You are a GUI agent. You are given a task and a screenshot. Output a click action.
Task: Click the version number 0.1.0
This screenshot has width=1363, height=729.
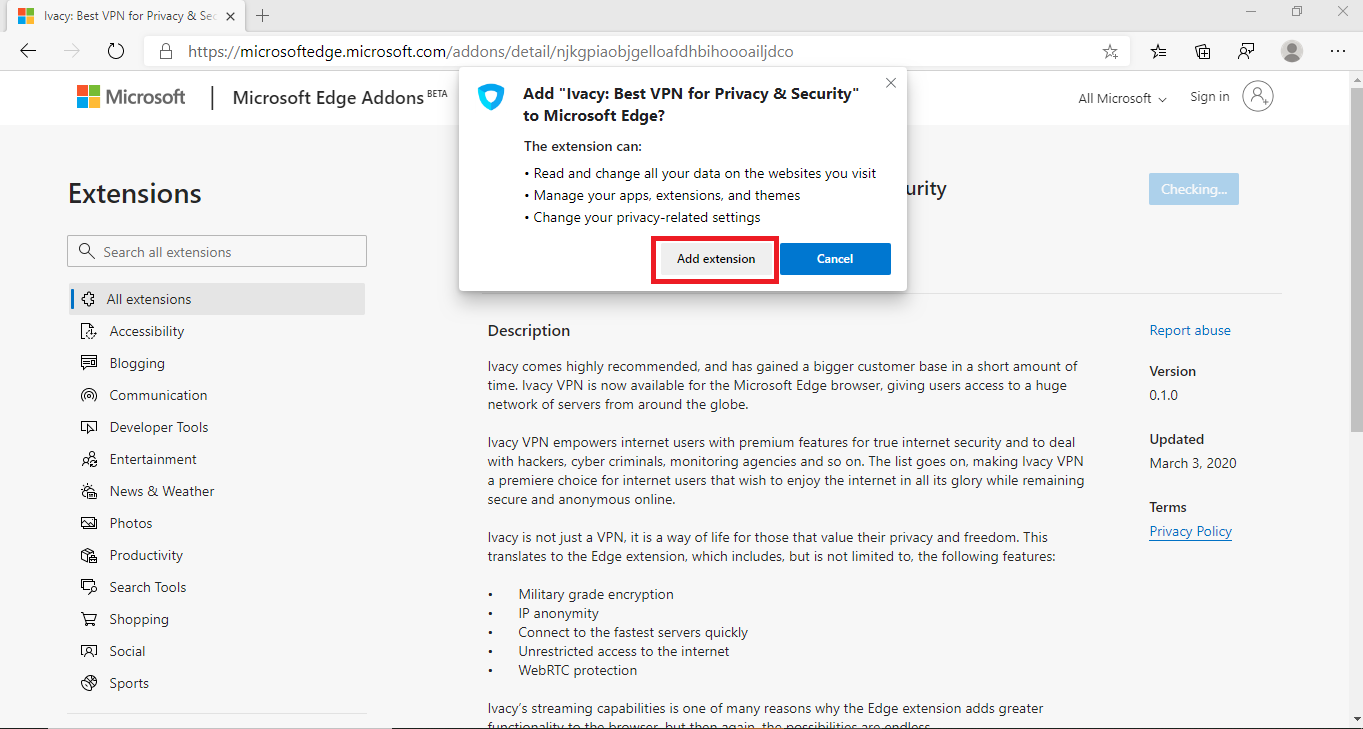[1164, 395]
